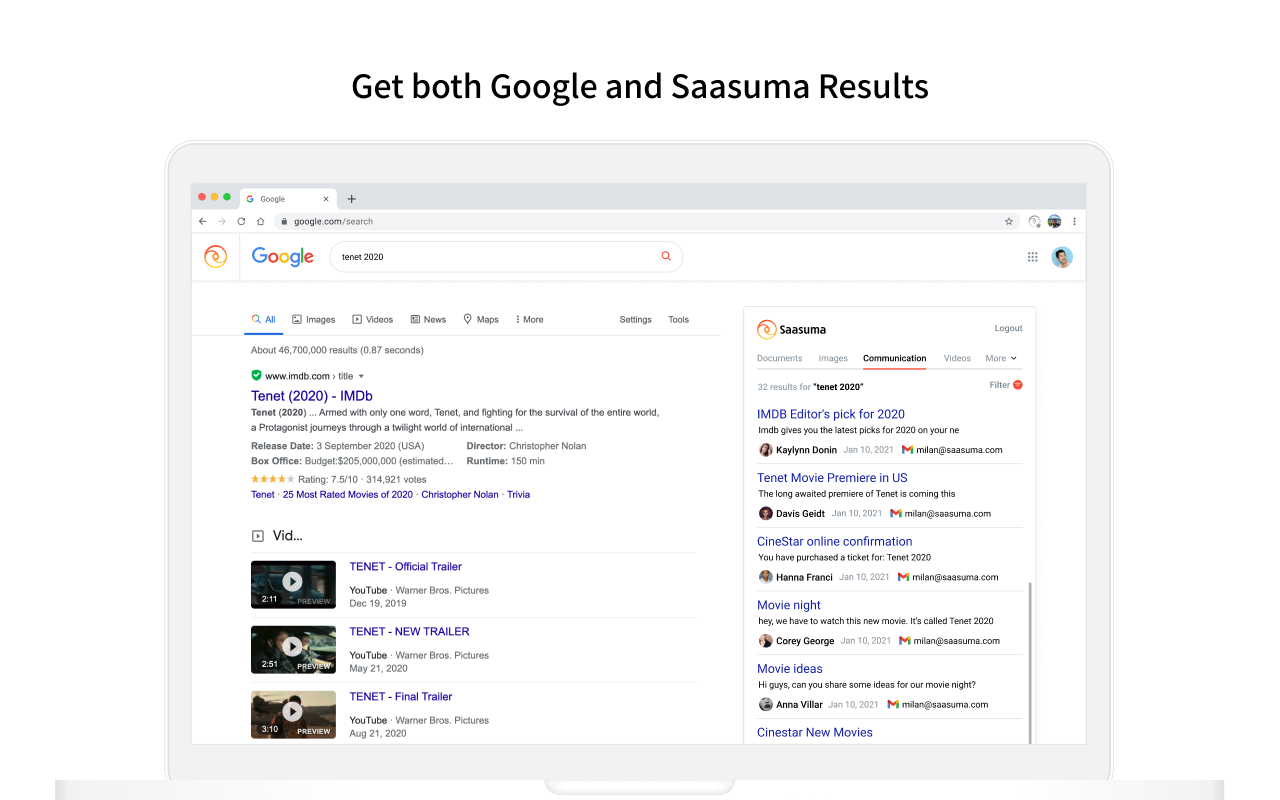Open TENET - Final Trailer link
1280x800 pixels.
point(401,697)
